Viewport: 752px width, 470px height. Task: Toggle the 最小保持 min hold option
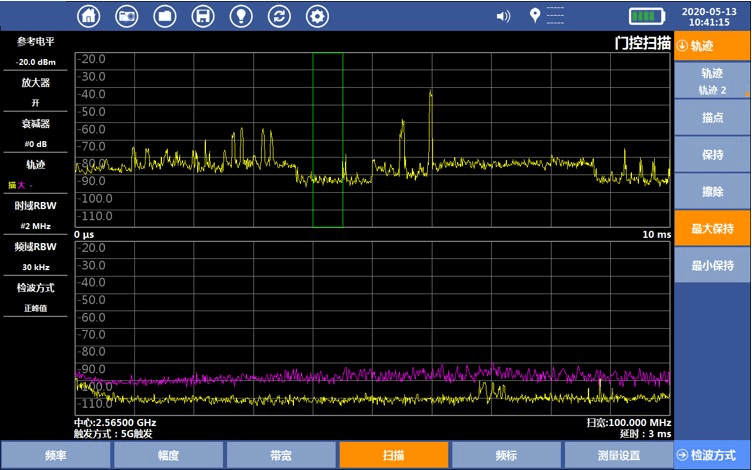pos(712,265)
